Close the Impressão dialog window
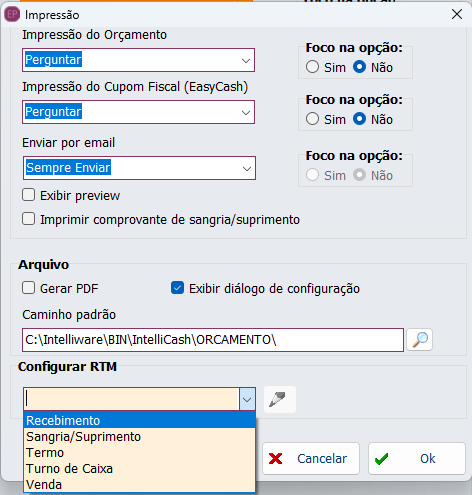 pos(457,14)
